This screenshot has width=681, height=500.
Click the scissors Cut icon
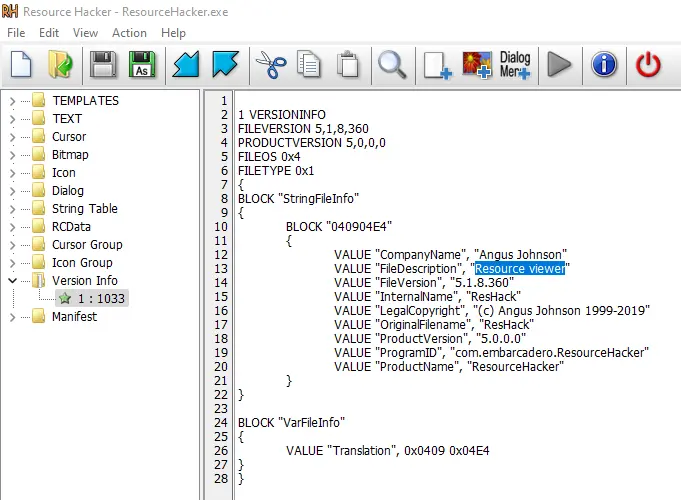tap(270, 65)
